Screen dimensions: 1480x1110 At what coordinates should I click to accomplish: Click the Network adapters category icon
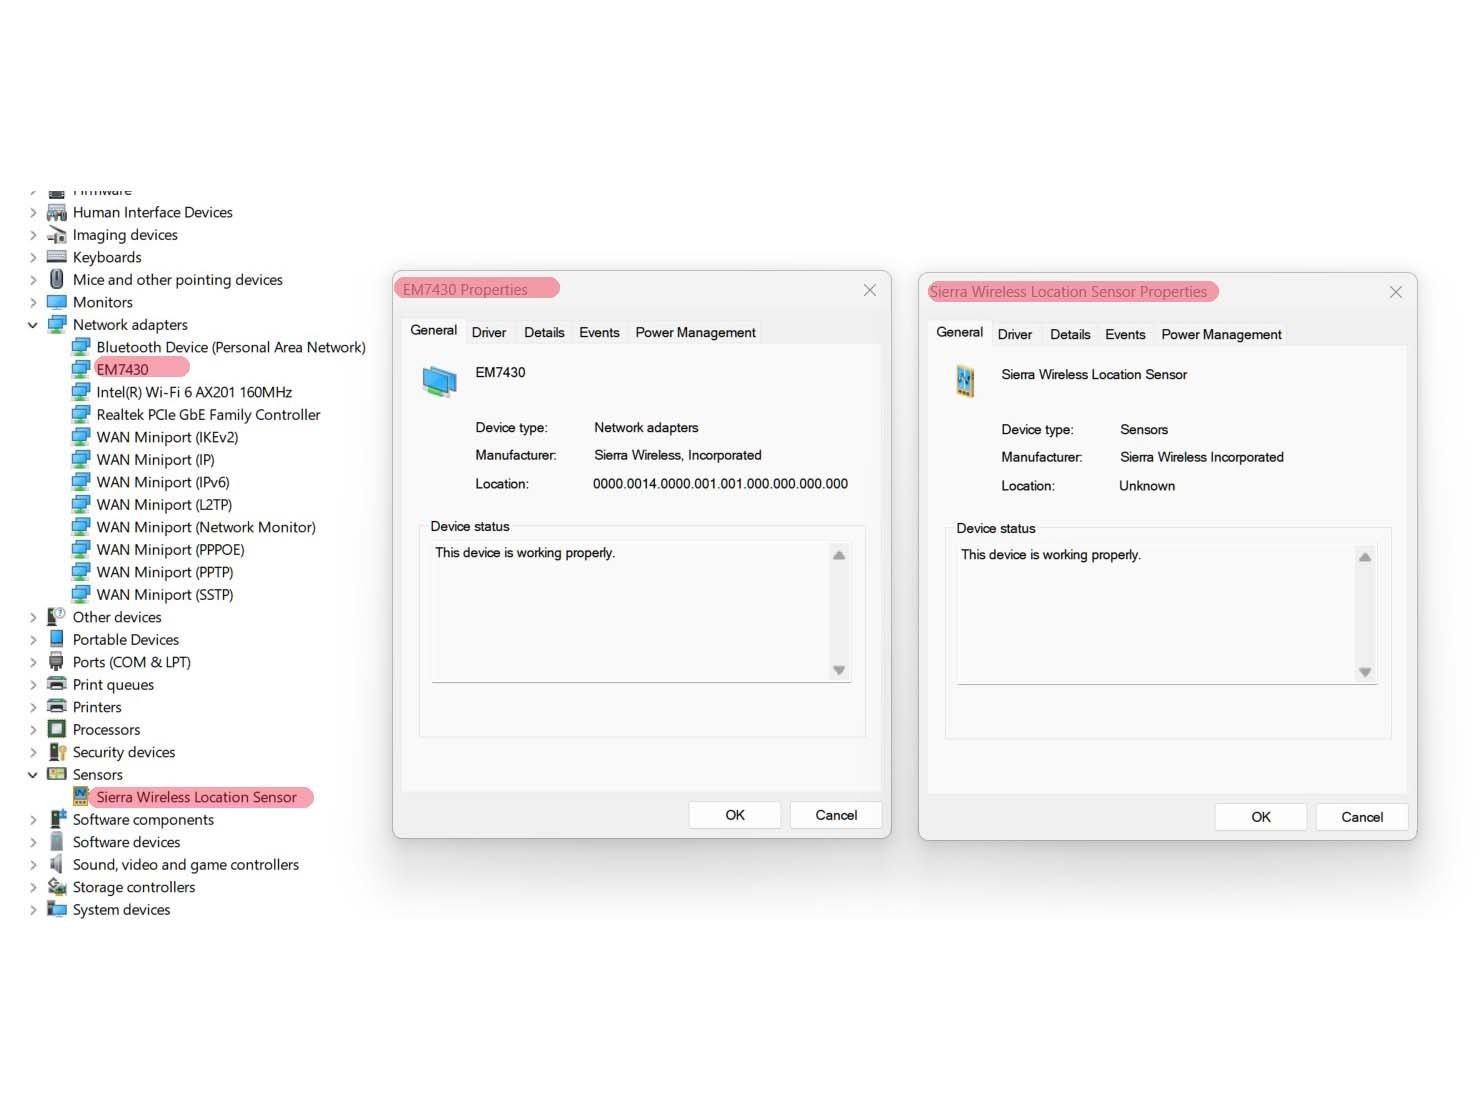click(x=57, y=325)
